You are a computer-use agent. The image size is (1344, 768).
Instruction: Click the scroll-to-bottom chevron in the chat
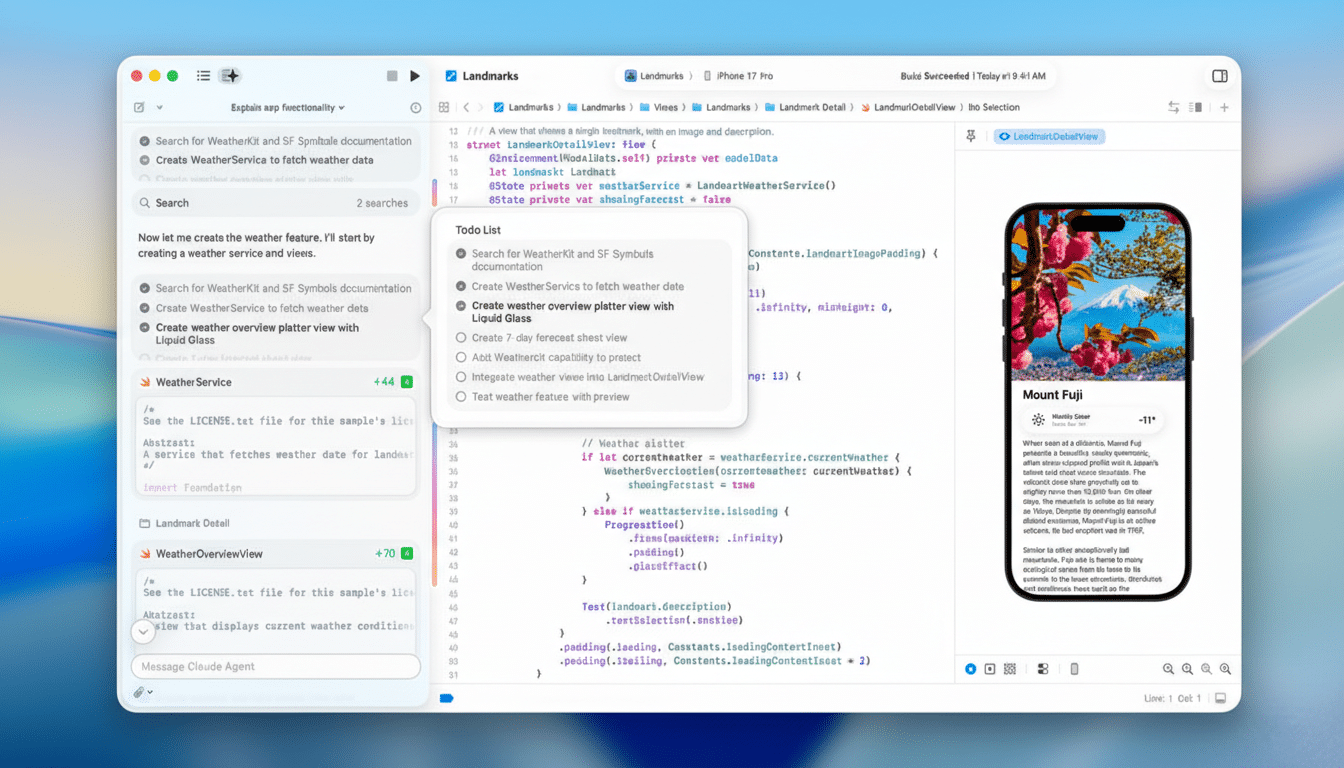coord(143,631)
